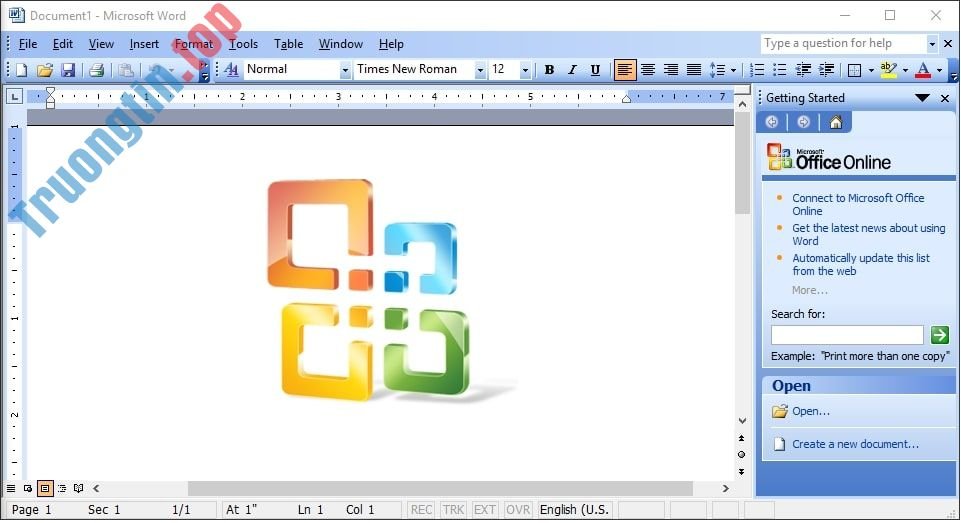Switch to Outline view
Screen dimensions: 961x523
[61, 489]
